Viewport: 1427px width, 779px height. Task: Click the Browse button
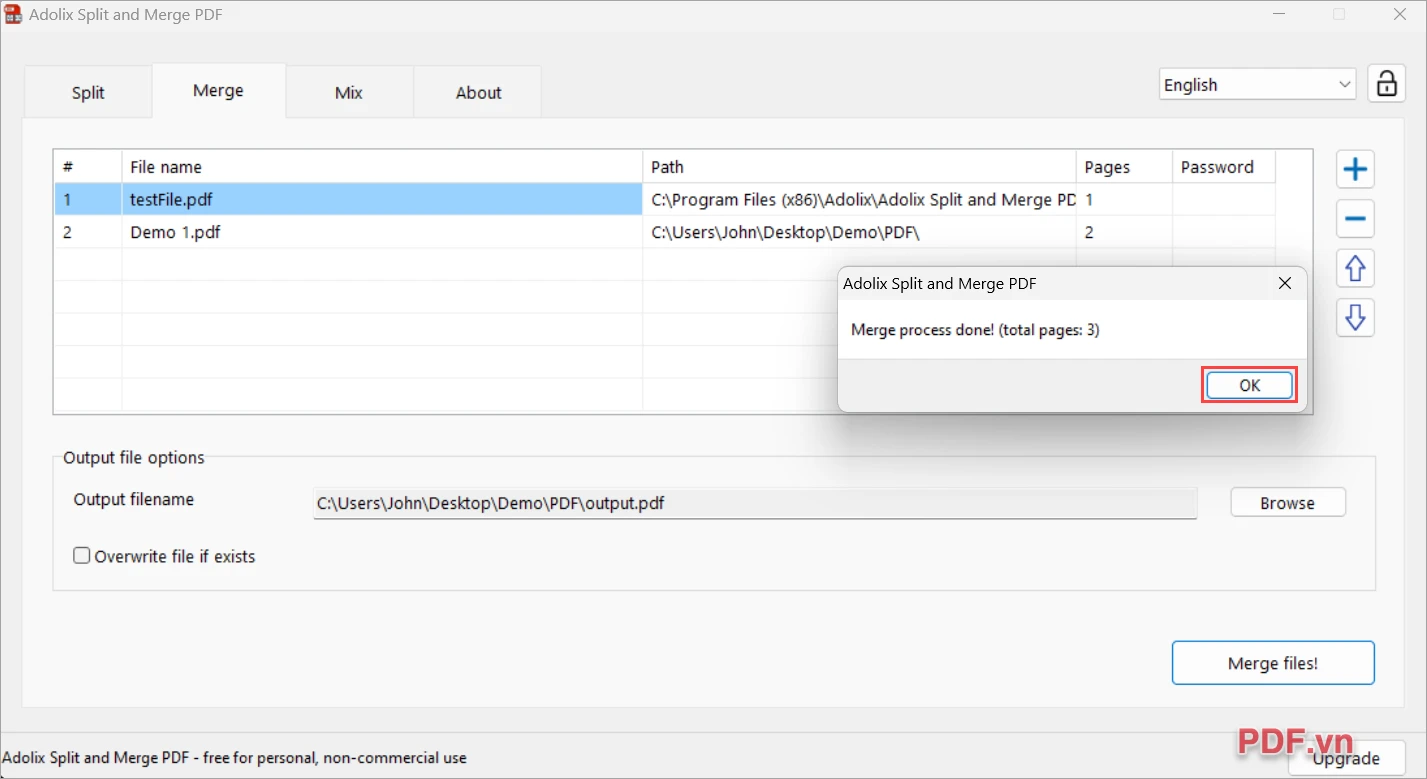coord(1287,503)
